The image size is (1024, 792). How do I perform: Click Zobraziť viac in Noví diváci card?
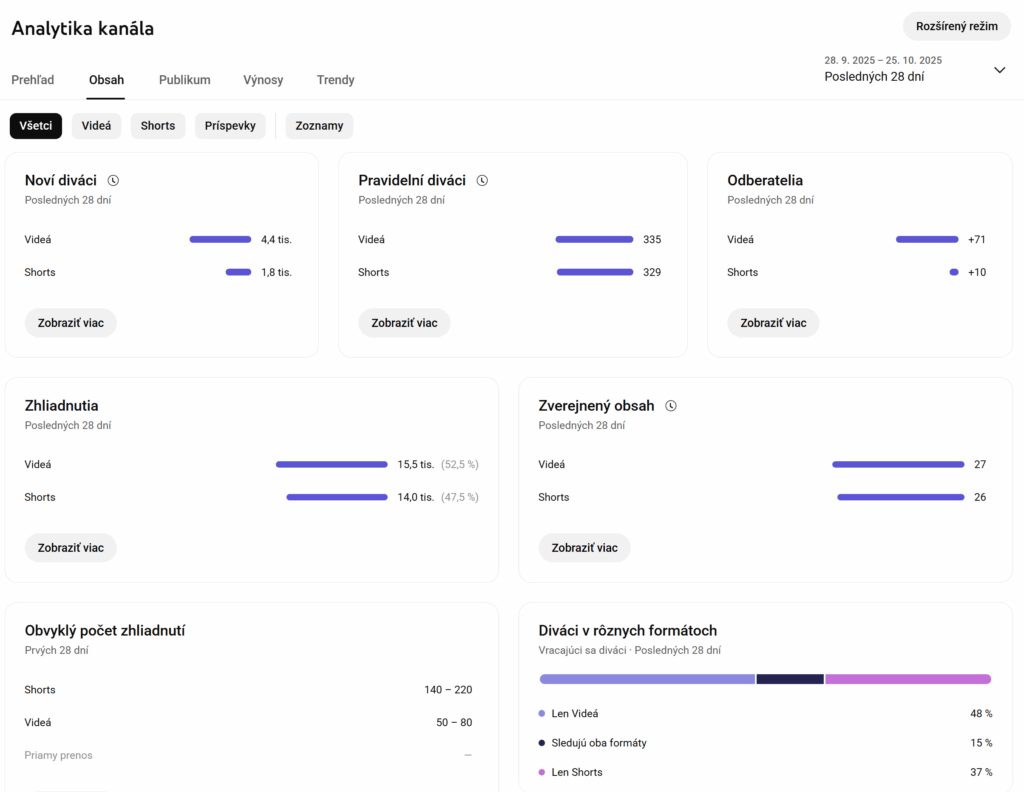click(x=71, y=323)
